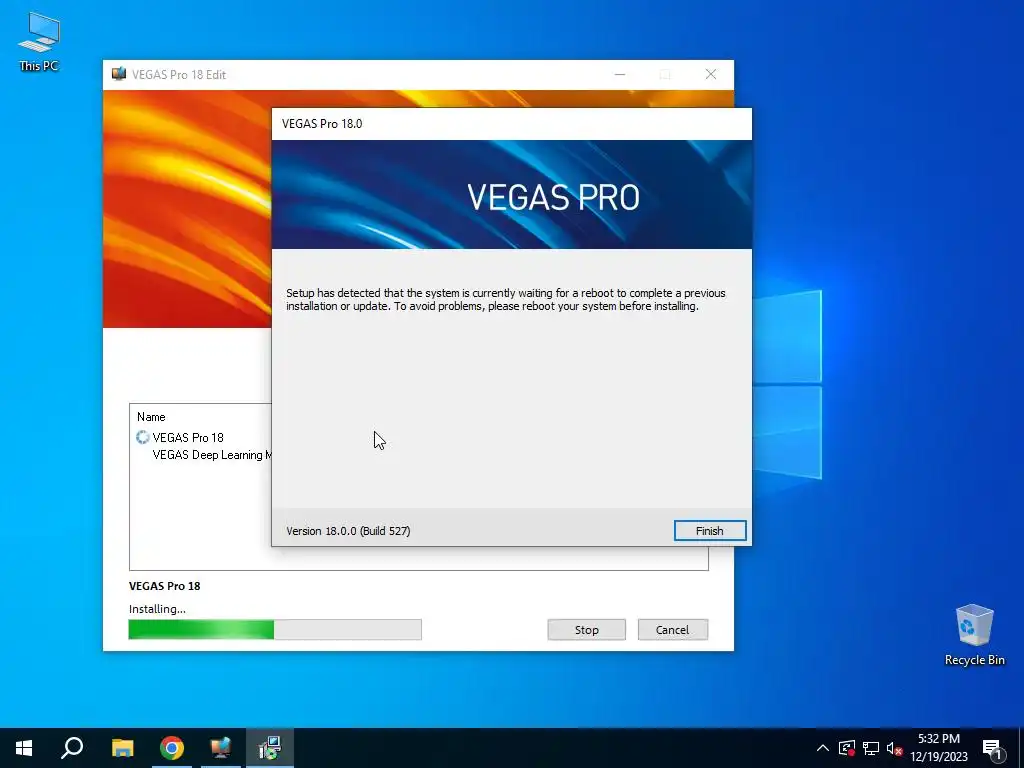Close the VEGAS Pro 18 Edit window

[x=711, y=74]
